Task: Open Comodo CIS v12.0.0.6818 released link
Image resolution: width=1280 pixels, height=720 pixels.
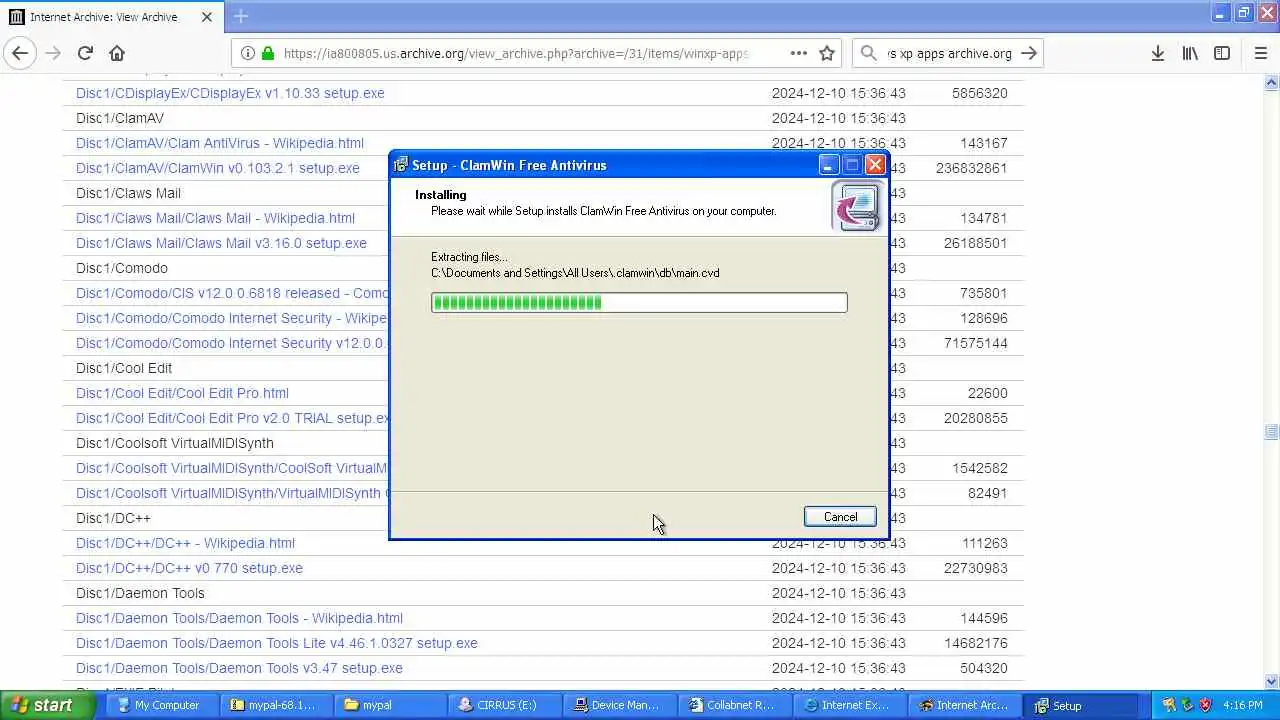Action: [x=232, y=293]
